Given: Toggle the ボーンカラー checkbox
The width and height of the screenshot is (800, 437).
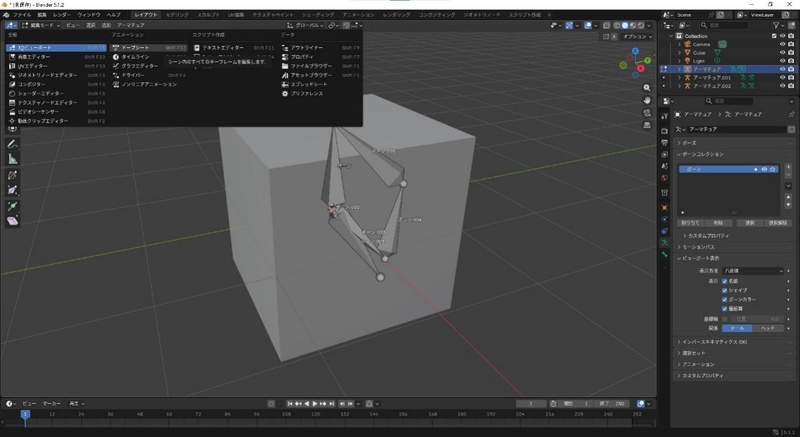Looking at the screenshot, I should 724,299.
